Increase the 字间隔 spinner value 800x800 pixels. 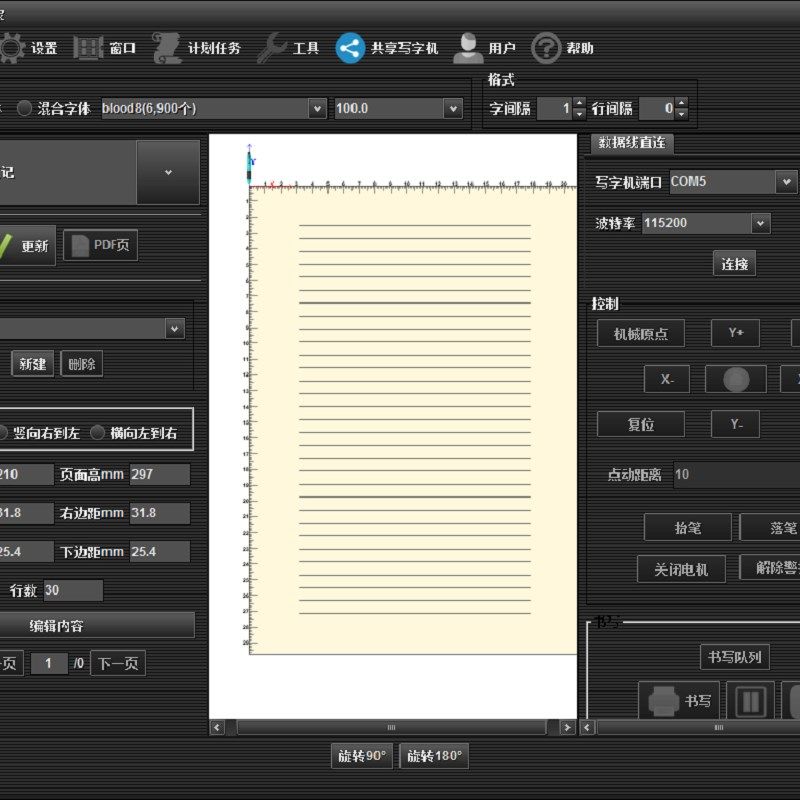click(579, 103)
